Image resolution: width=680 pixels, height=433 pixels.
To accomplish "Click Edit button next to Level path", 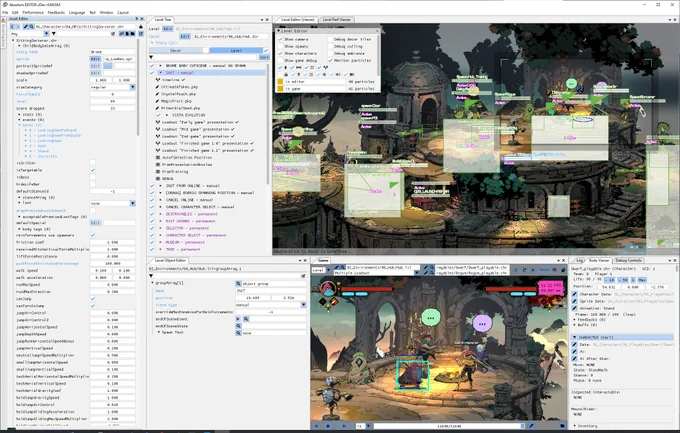I will [168, 29].
